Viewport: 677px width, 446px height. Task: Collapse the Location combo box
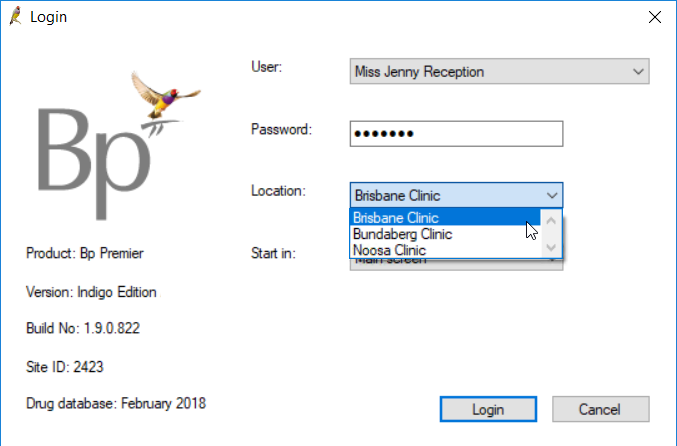click(x=552, y=196)
